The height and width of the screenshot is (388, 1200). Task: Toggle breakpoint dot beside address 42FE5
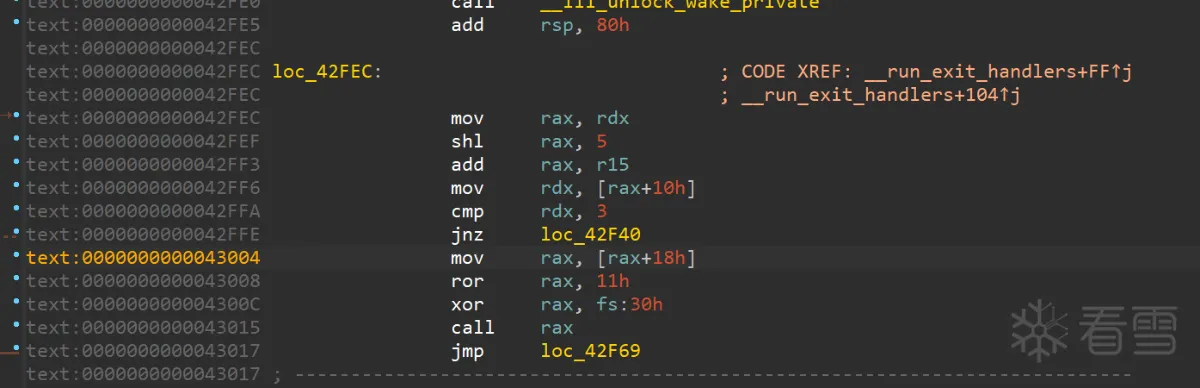point(17,22)
